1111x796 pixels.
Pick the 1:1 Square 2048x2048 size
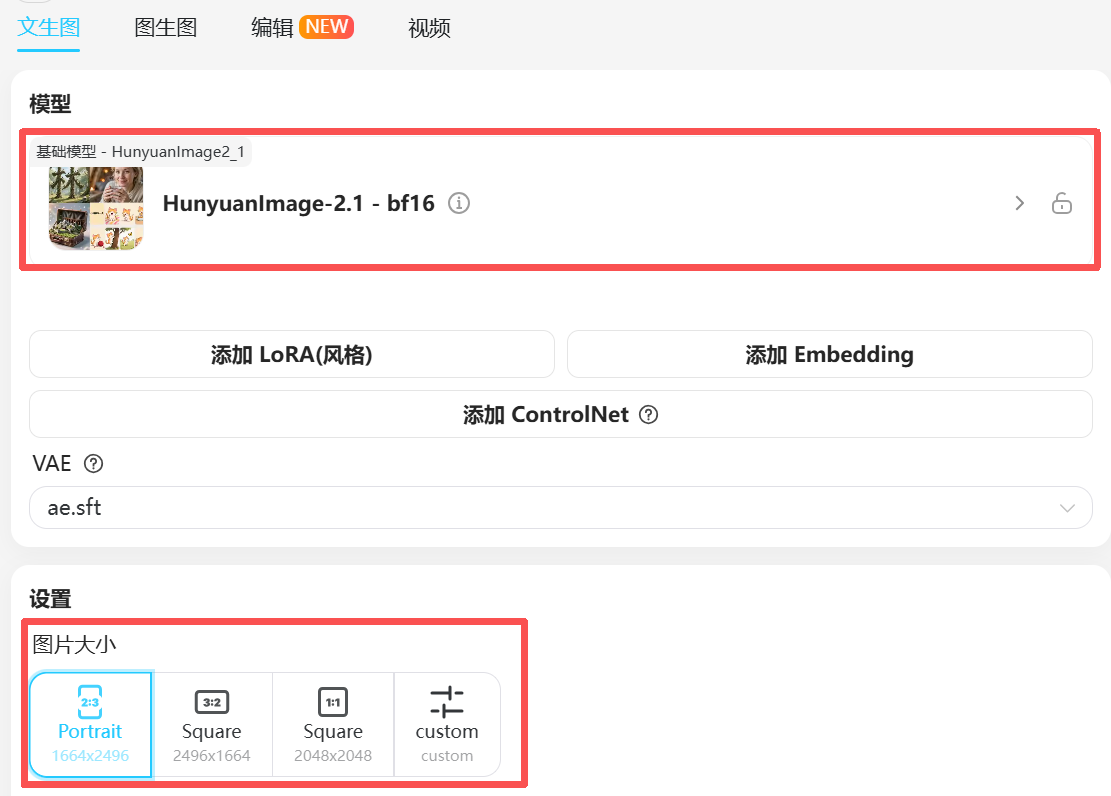click(333, 724)
